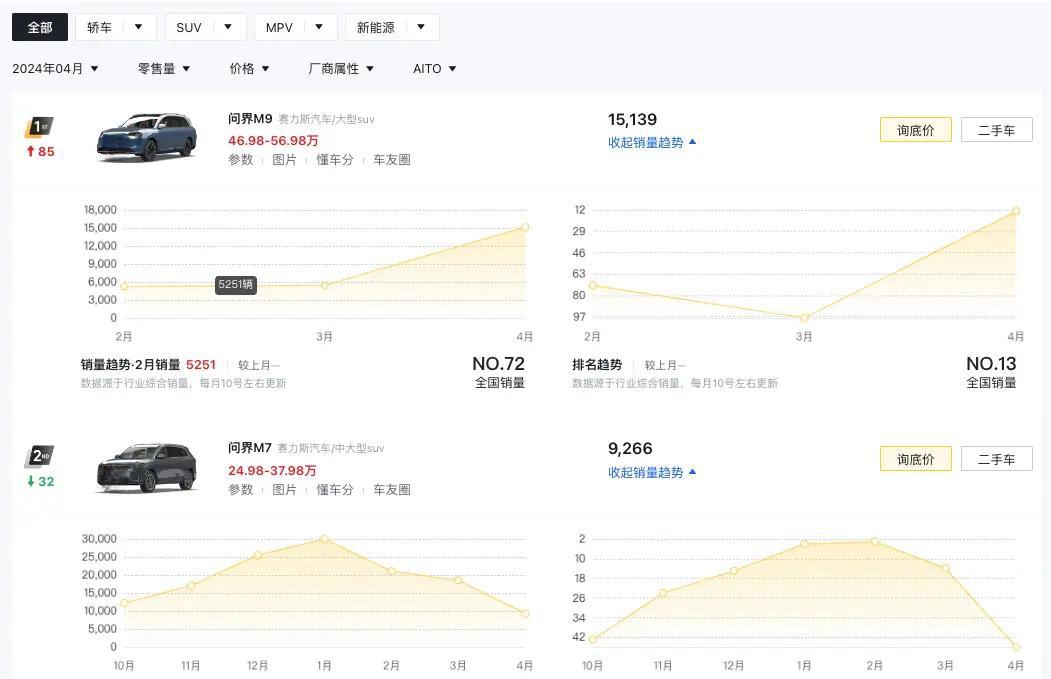
Task: Click the 46.98-56.98万 price text
Action: (273, 140)
